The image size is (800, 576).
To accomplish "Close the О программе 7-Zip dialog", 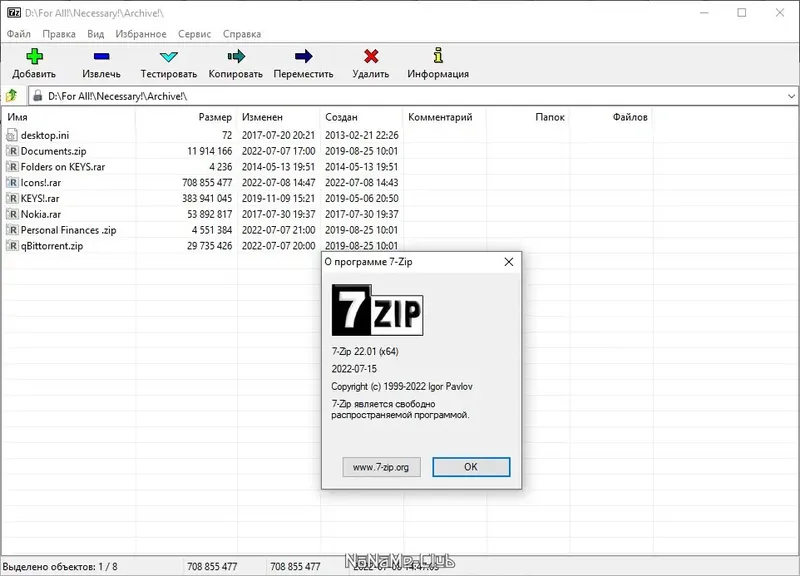I will [509, 262].
